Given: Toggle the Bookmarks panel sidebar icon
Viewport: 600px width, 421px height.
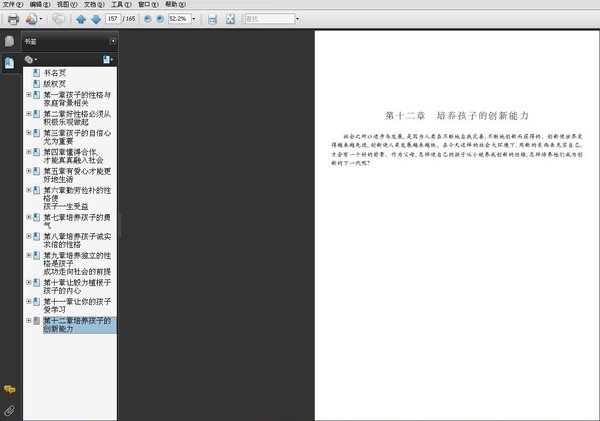Looking at the screenshot, I should [10, 63].
